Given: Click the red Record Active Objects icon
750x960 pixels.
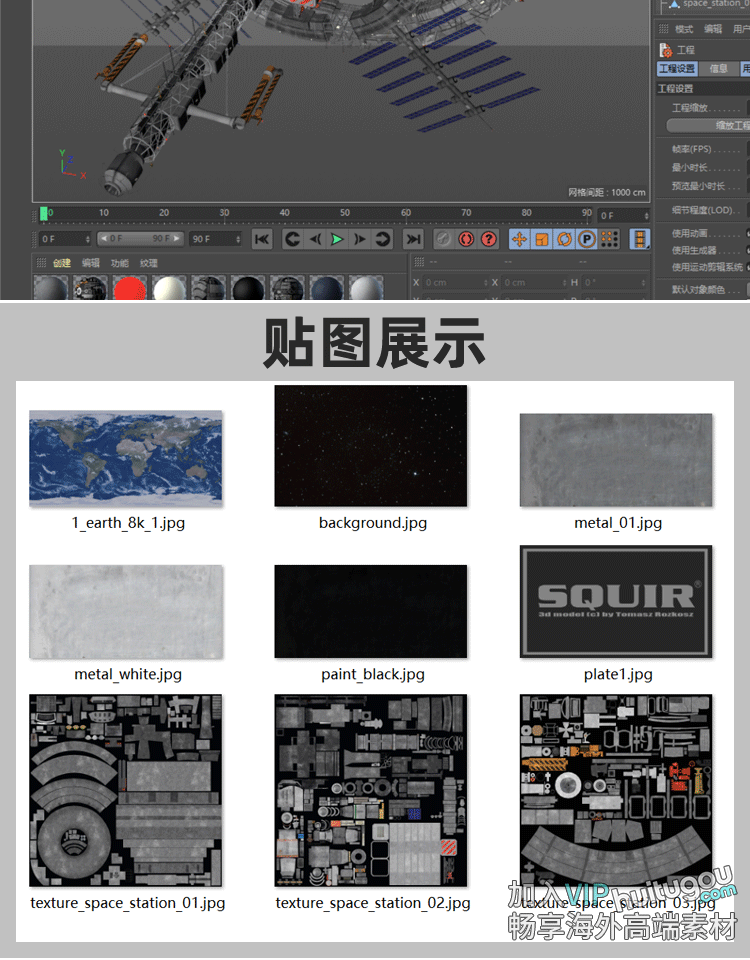Looking at the screenshot, I should 466,239.
